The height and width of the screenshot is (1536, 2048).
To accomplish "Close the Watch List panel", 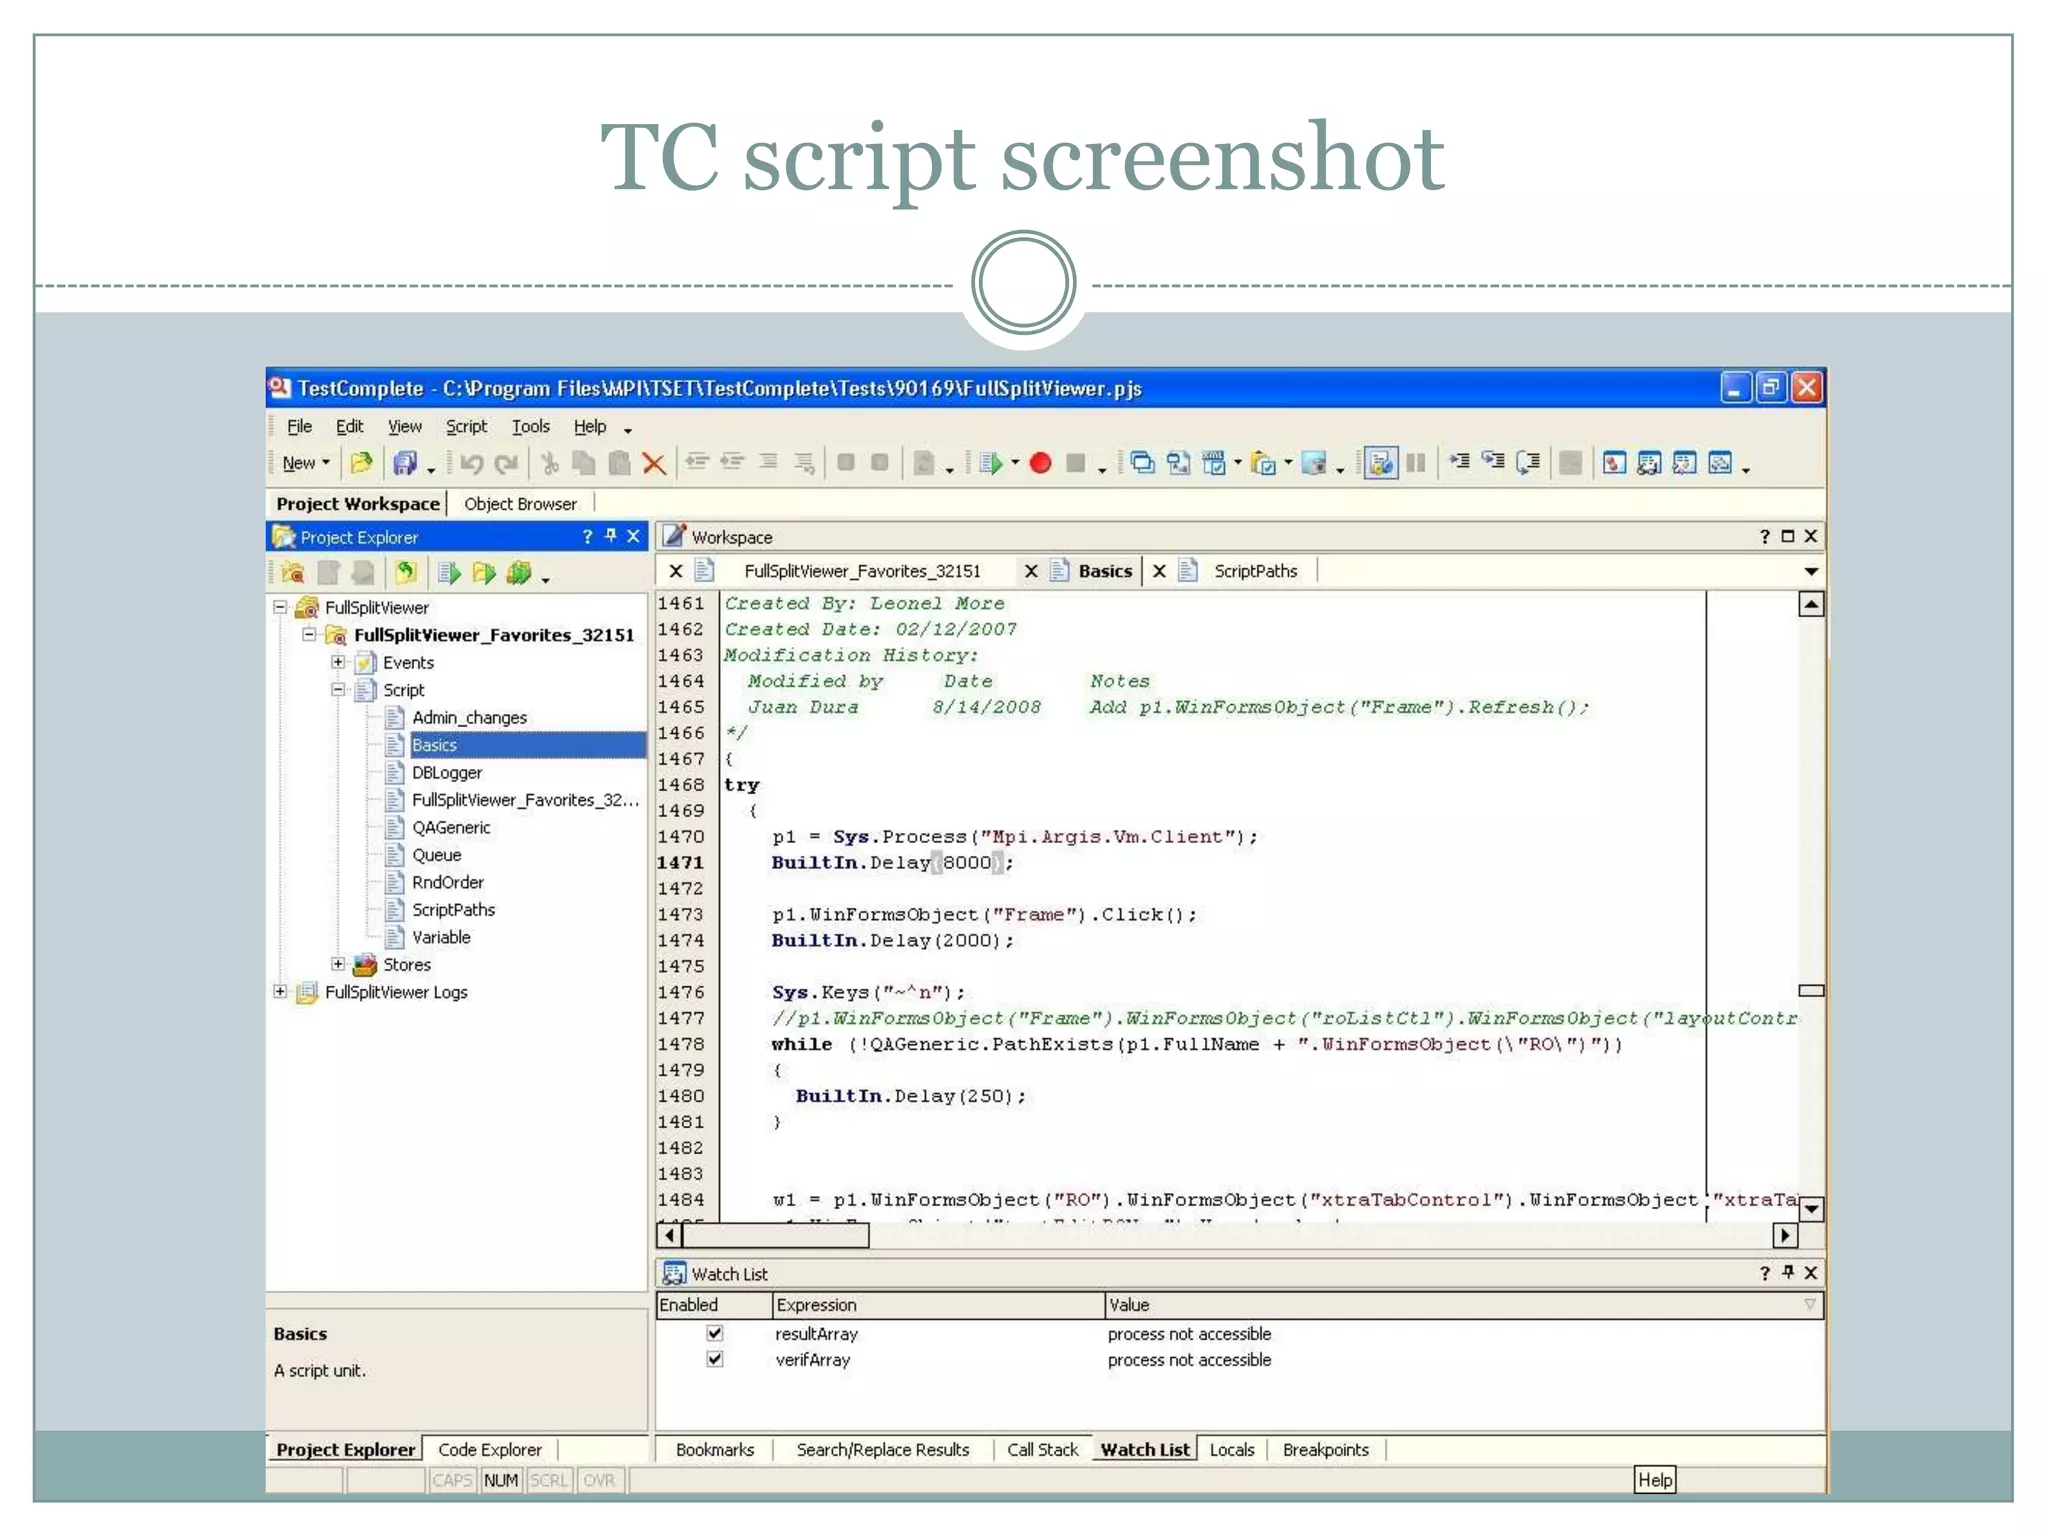I will pyautogui.click(x=1811, y=1272).
